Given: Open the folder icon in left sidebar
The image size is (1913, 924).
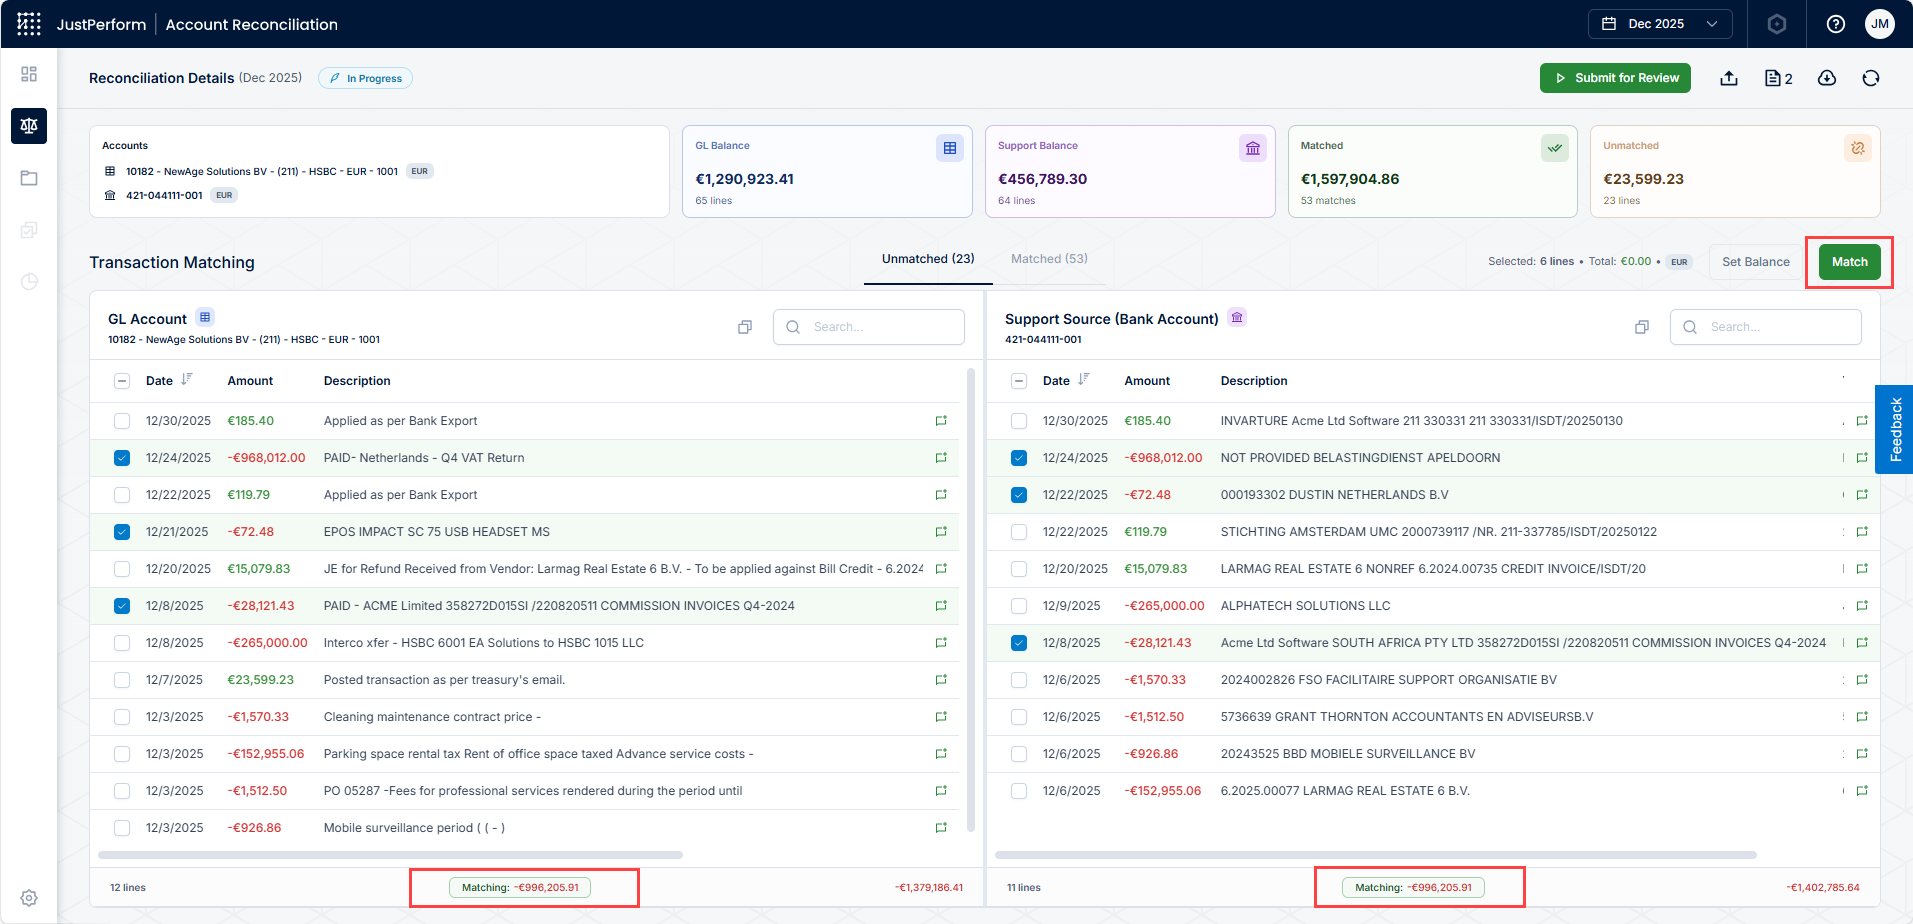Looking at the screenshot, I should point(29,178).
